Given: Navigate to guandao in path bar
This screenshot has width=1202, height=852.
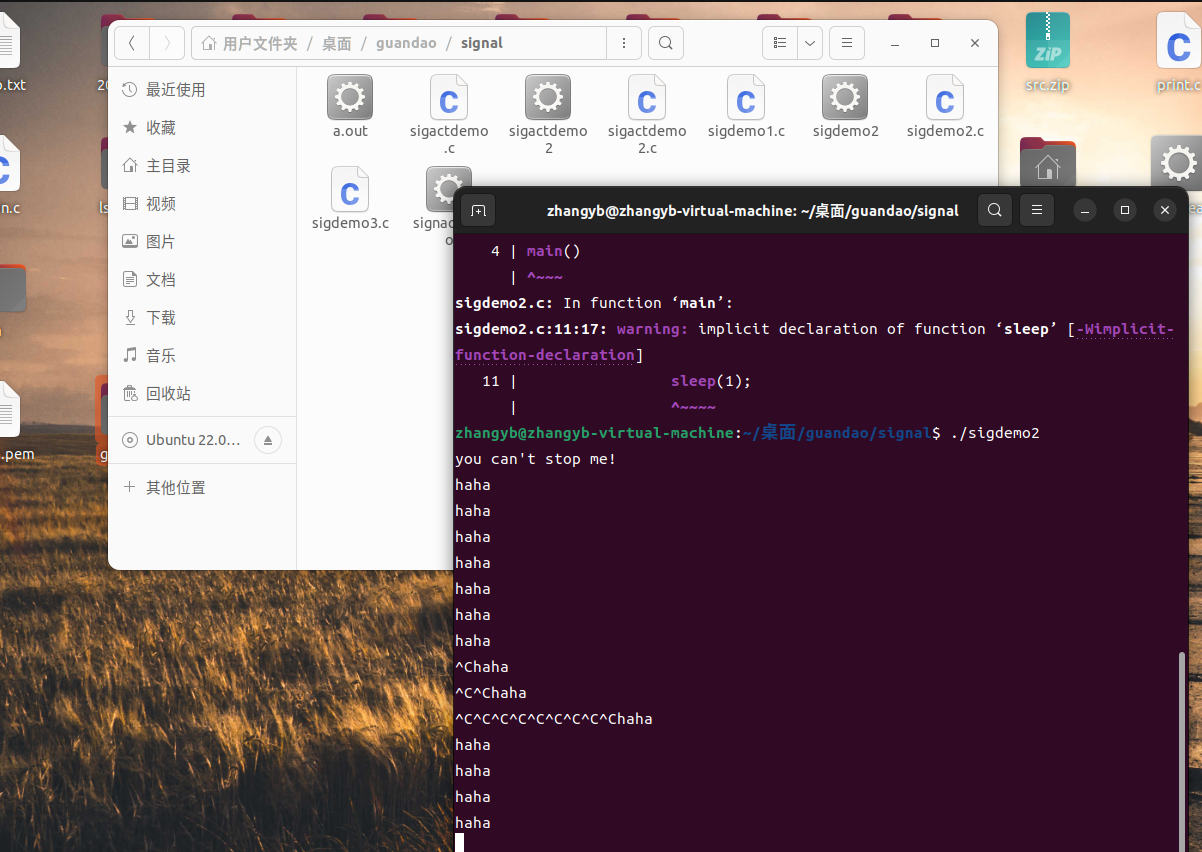Looking at the screenshot, I should (x=406, y=43).
